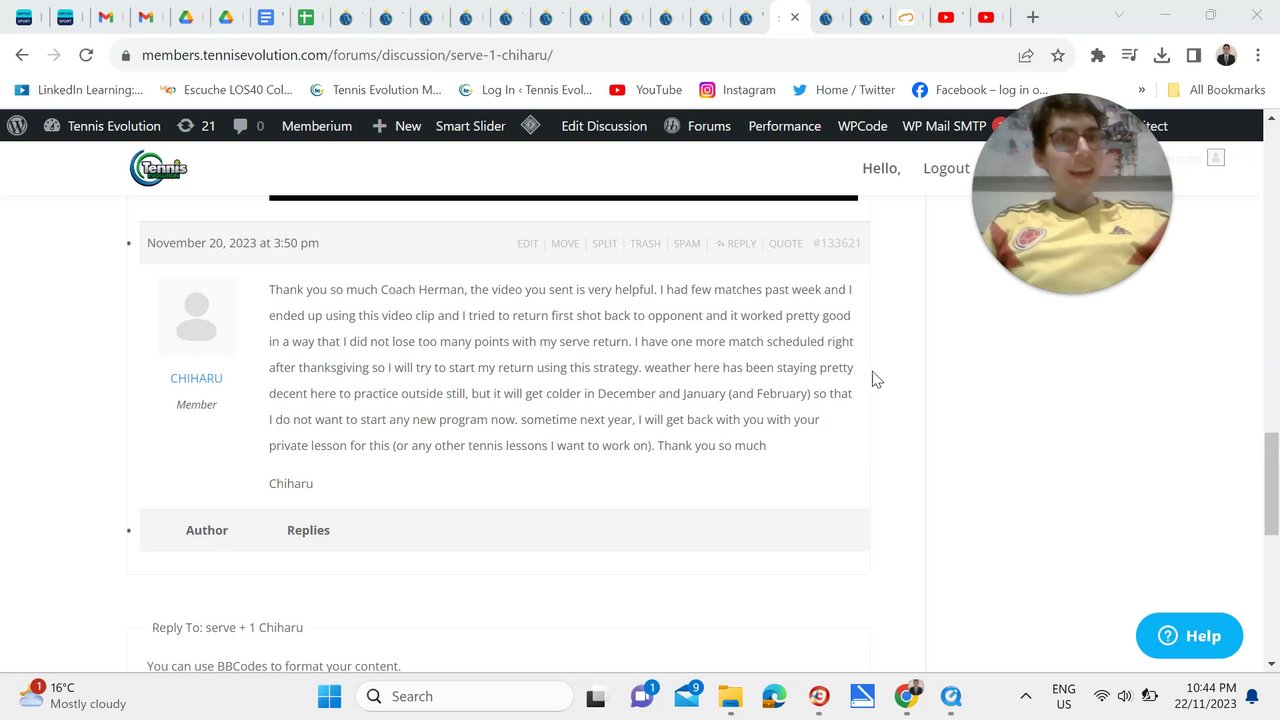Open the LinkedIn Learning bookmark
1280x720 pixels.
click(79, 90)
